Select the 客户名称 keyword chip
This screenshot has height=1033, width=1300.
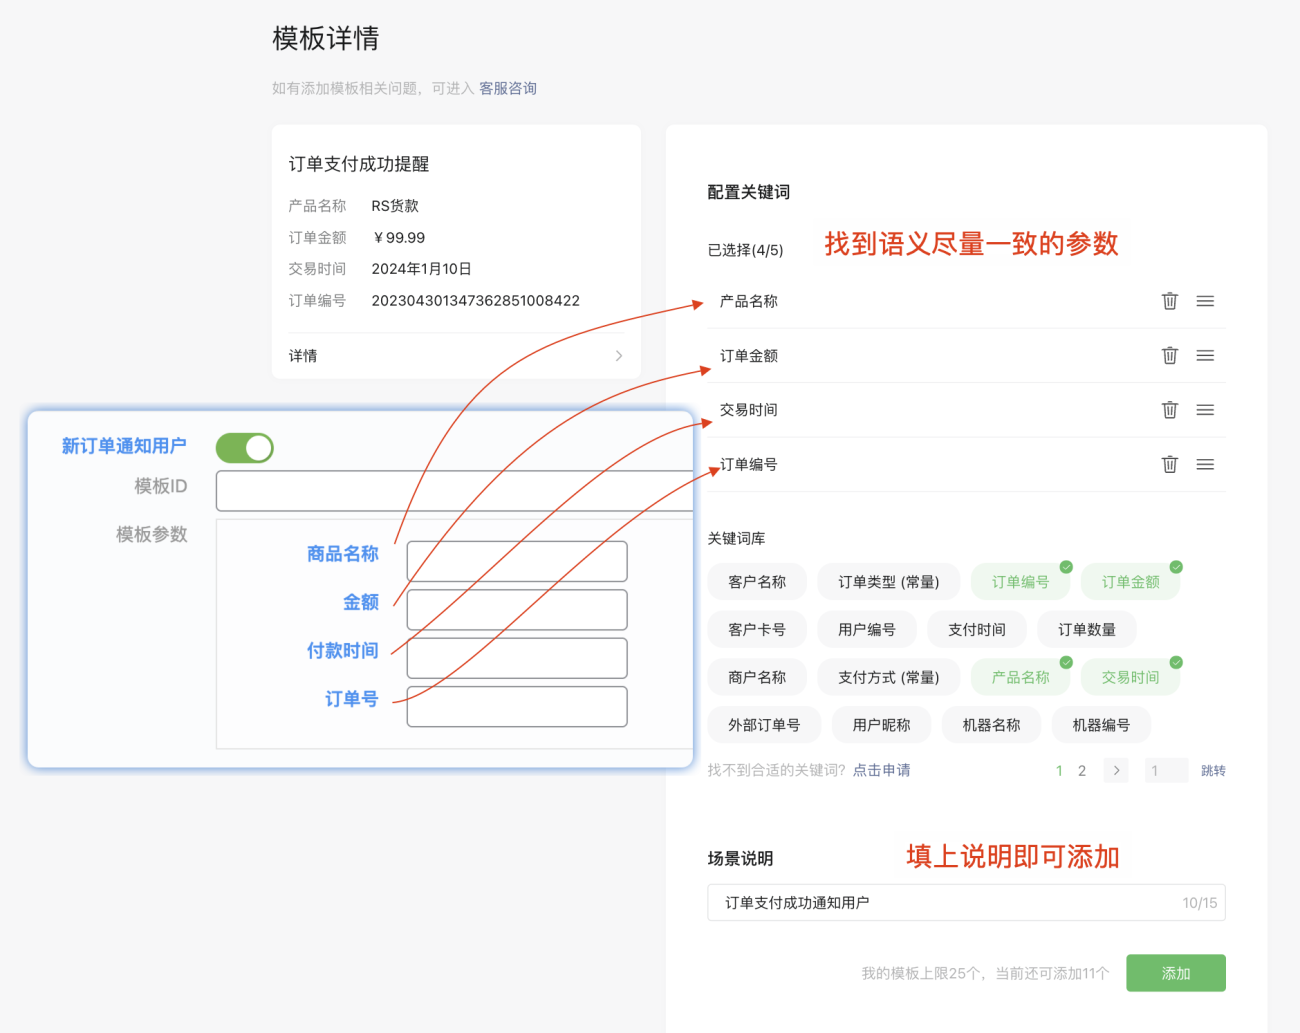pos(757,581)
